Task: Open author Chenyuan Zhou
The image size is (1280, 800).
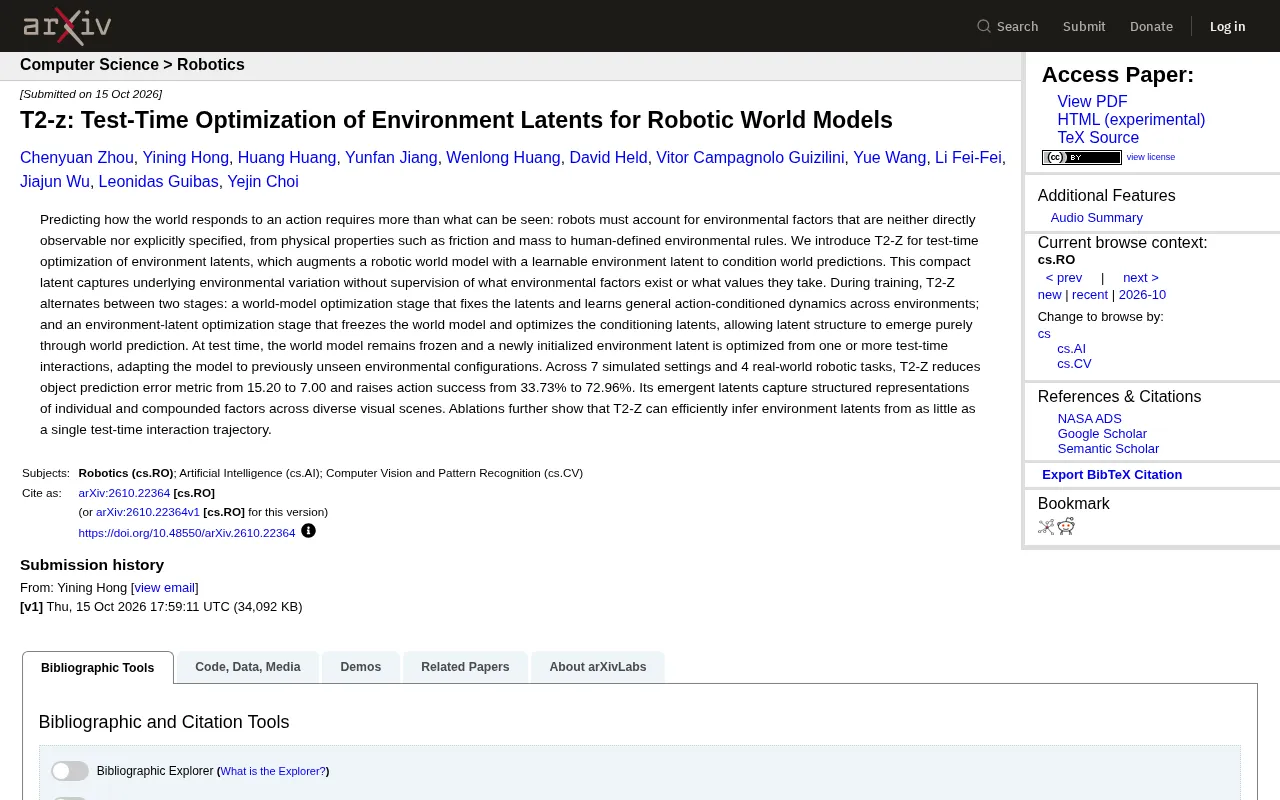Action: [77, 158]
